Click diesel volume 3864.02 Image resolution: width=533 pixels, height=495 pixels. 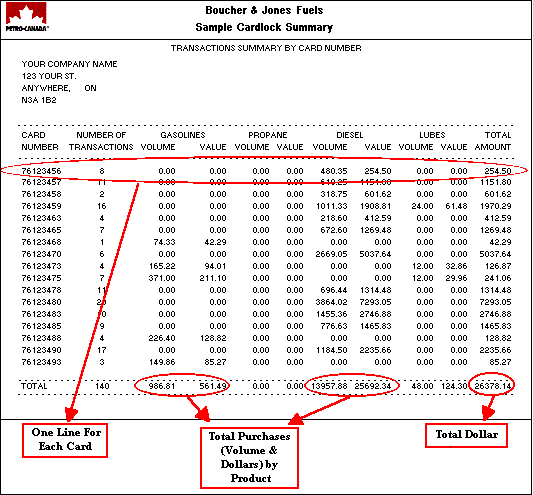pyautogui.click(x=331, y=302)
